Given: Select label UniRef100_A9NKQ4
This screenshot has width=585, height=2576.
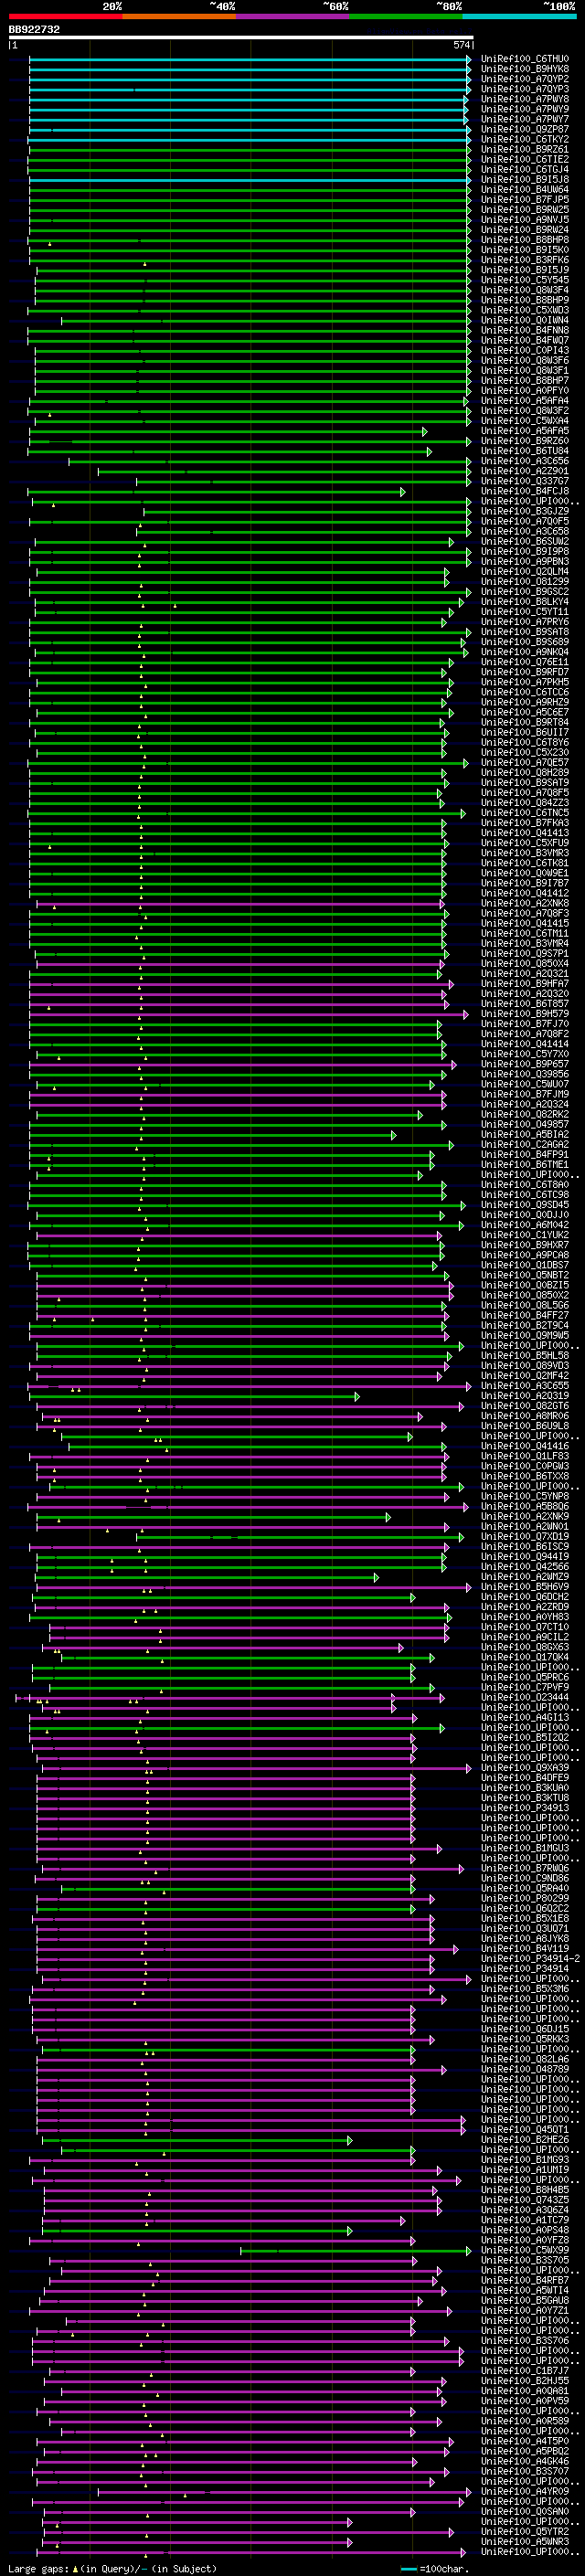Looking at the screenshot, I should (x=525, y=653).
